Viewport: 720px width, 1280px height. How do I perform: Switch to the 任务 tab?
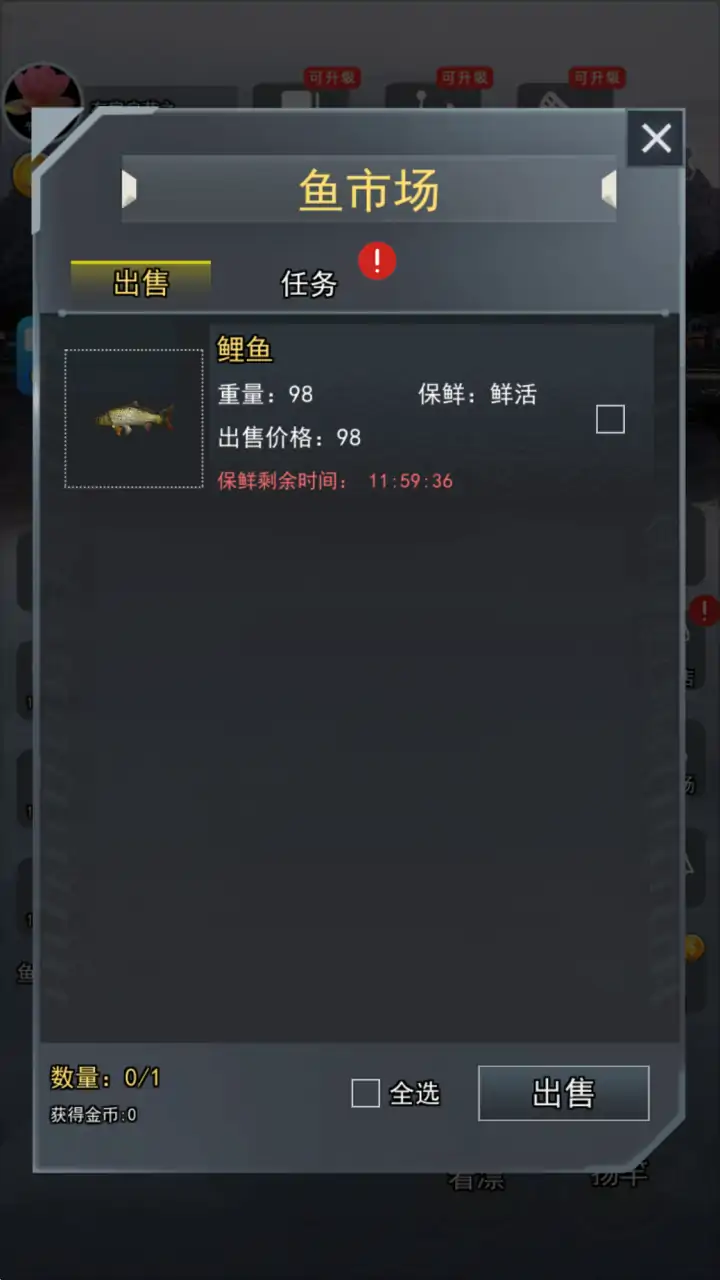pyautogui.click(x=309, y=284)
